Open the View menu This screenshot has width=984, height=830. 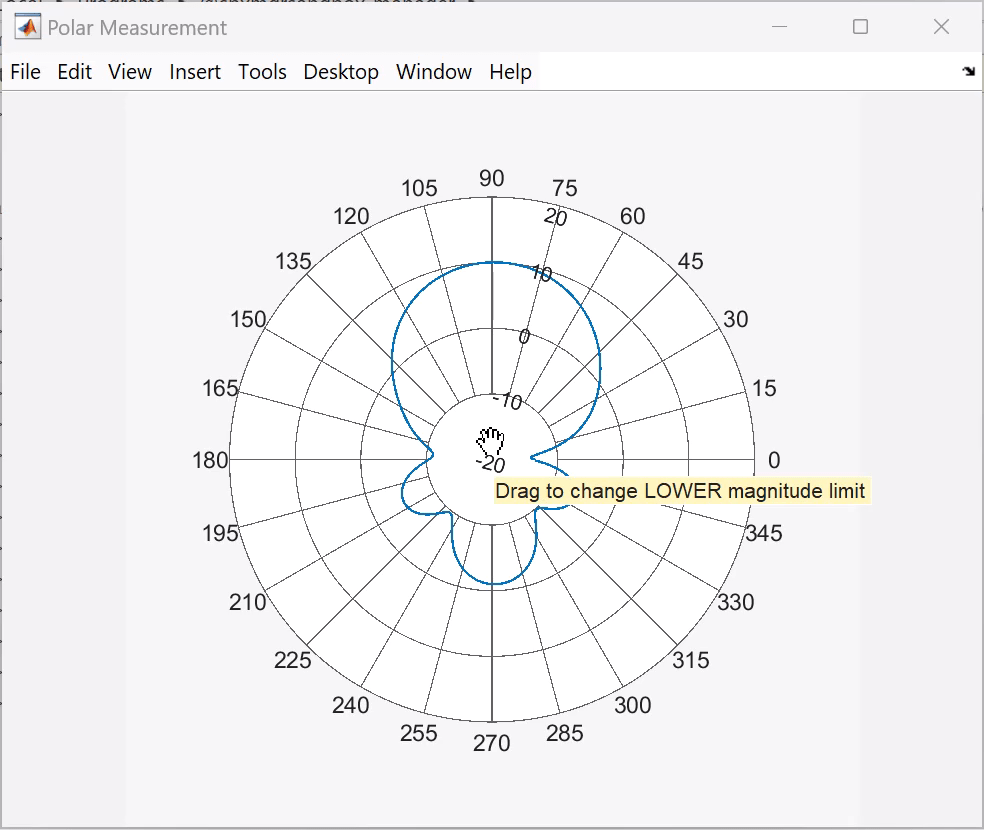click(x=129, y=71)
